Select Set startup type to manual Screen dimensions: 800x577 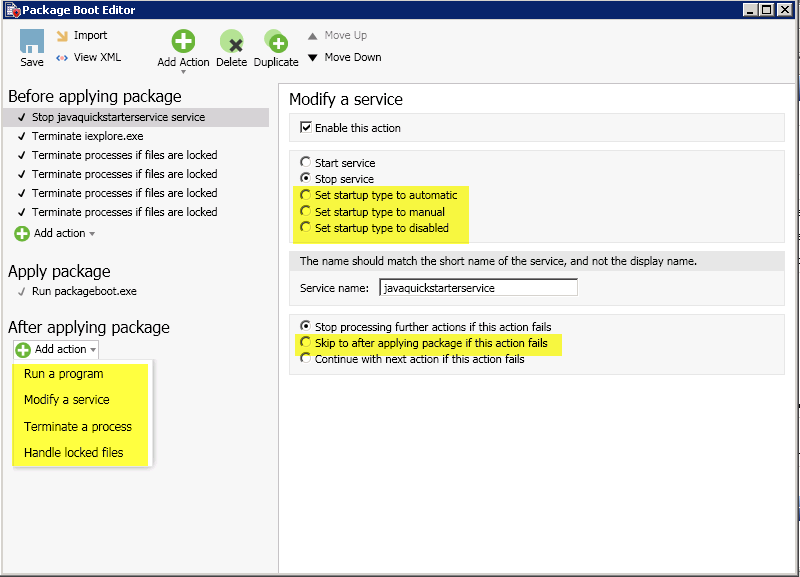point(305,211)
